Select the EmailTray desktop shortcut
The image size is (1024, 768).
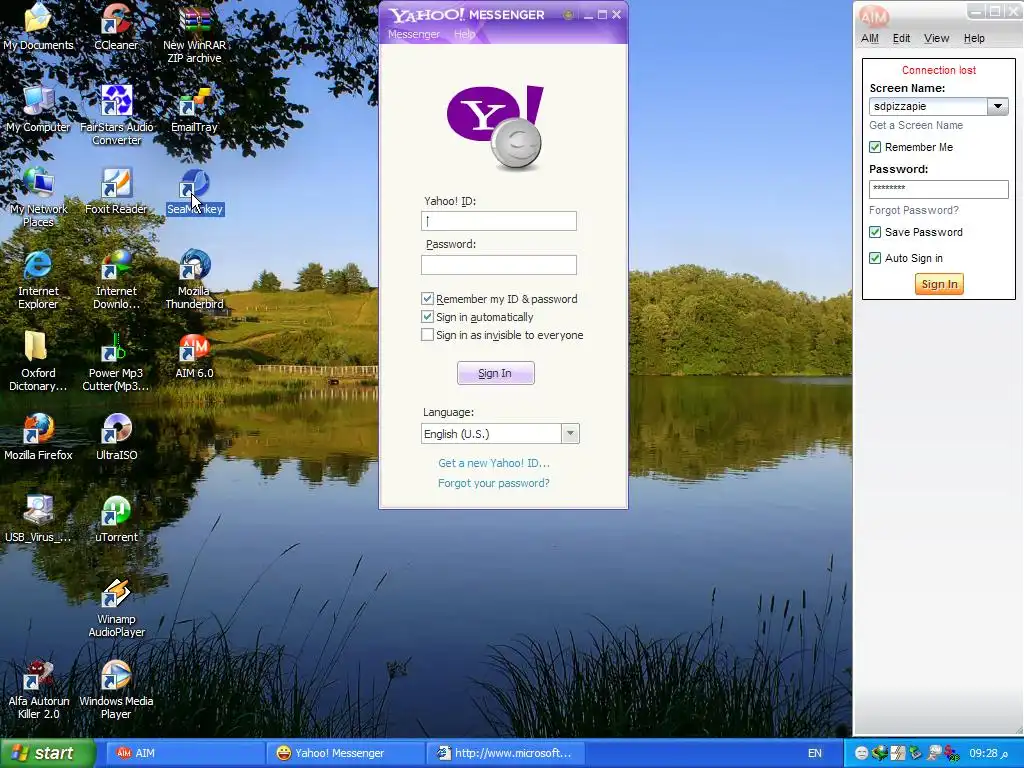tap(195, 108)
